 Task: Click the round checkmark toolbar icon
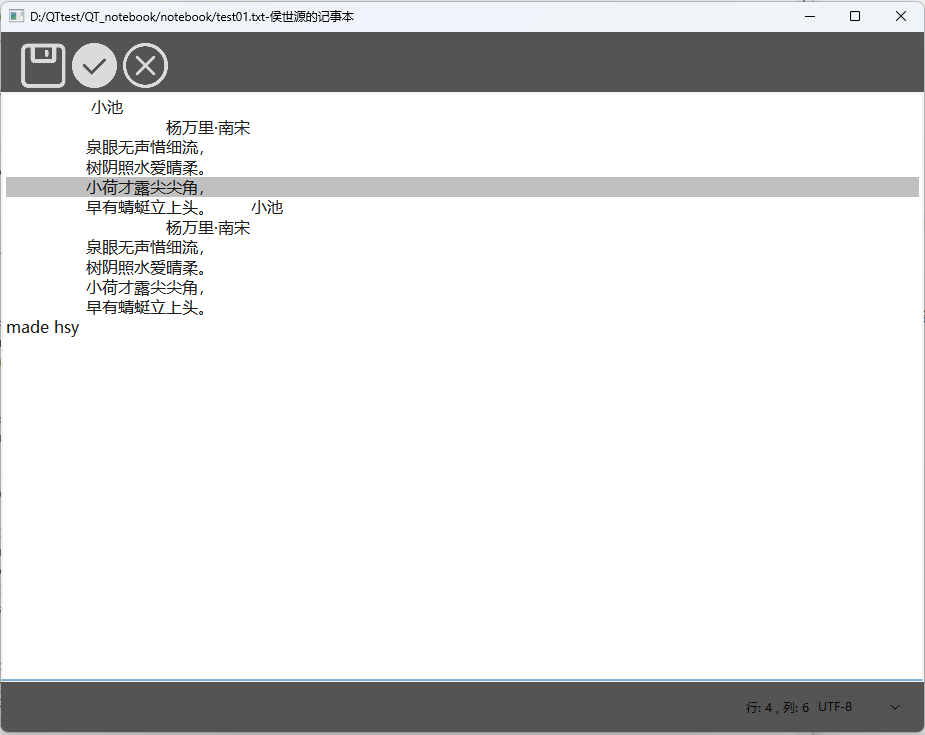94,65
